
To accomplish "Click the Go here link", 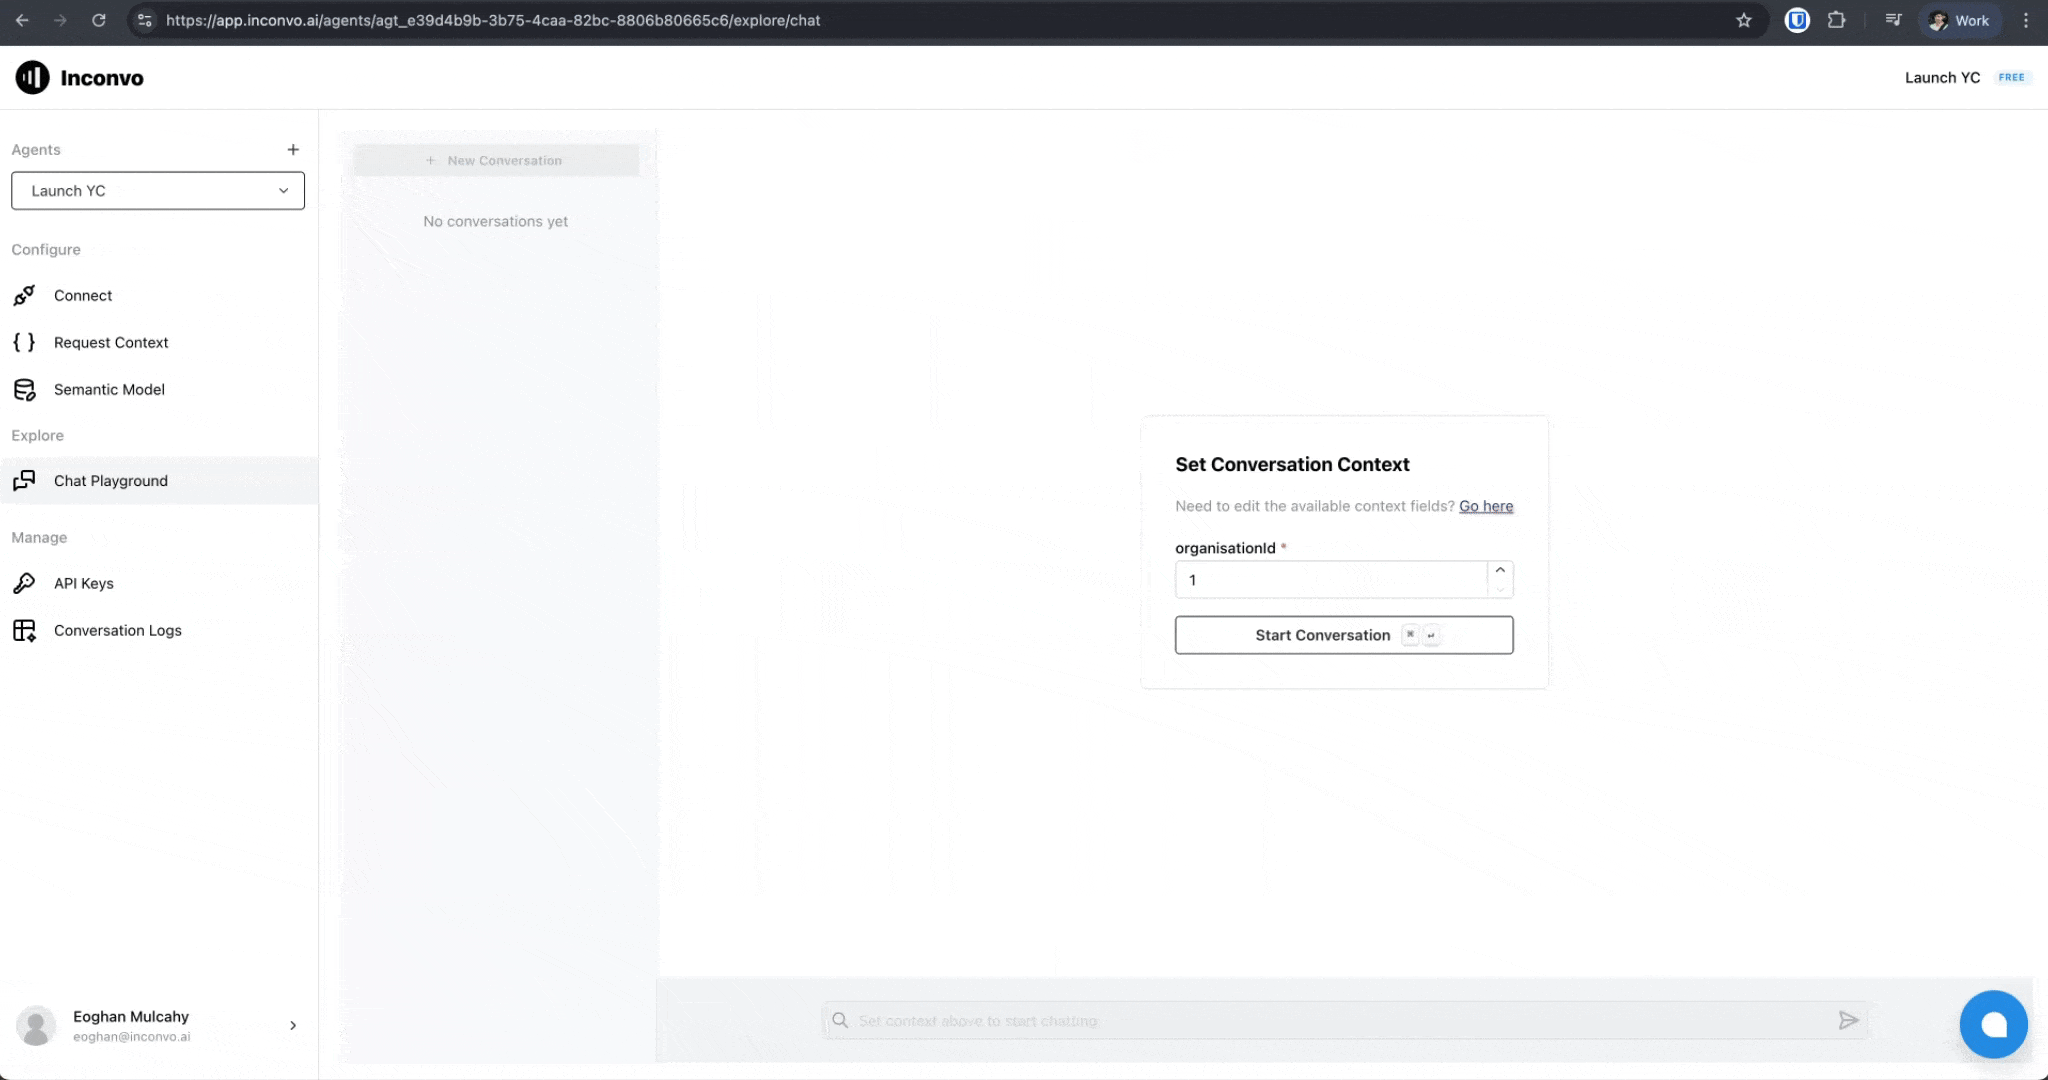I will (1485, 507).
